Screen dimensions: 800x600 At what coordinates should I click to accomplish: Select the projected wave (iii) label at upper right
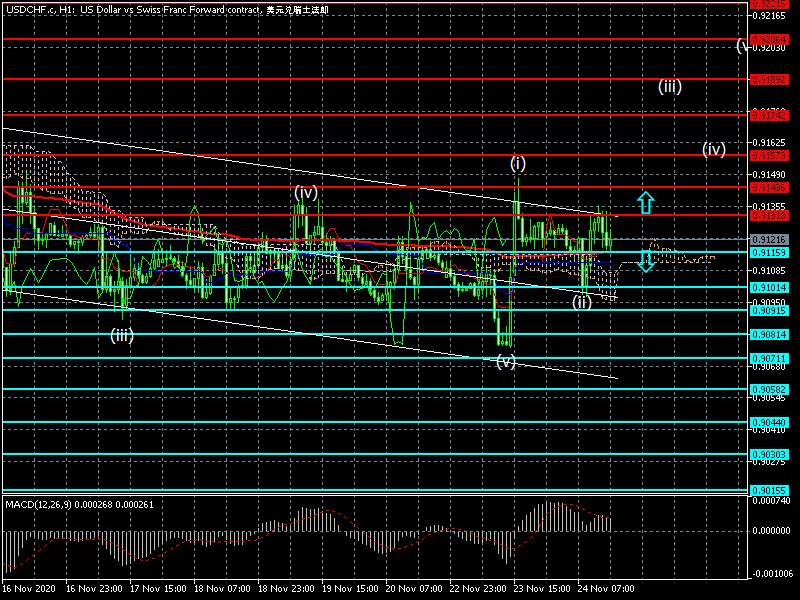[670, 86]
